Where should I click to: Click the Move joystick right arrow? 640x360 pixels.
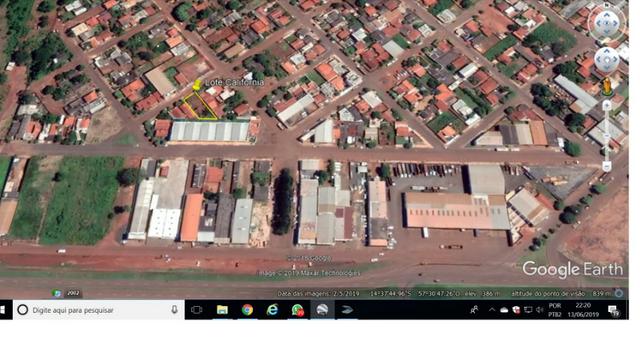[615, 60]
